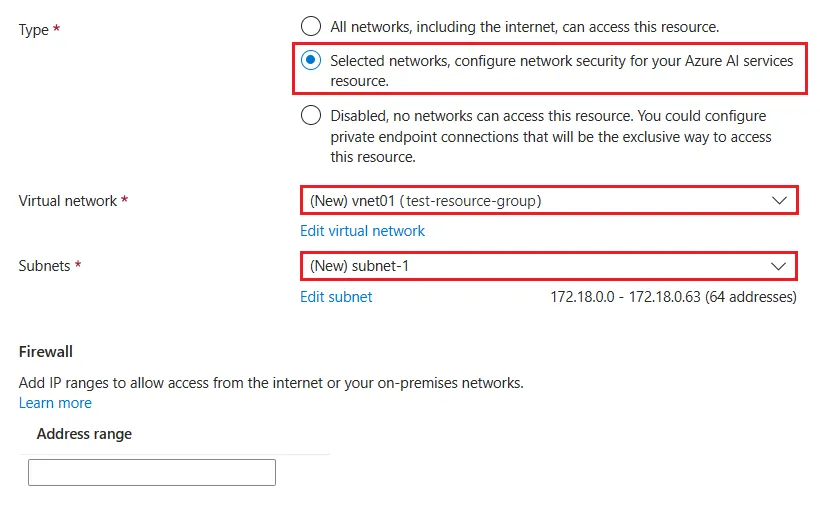Viewport: 820px width, 505px height.
Task: Click the Type field label
Action: [x=34, y=30]
